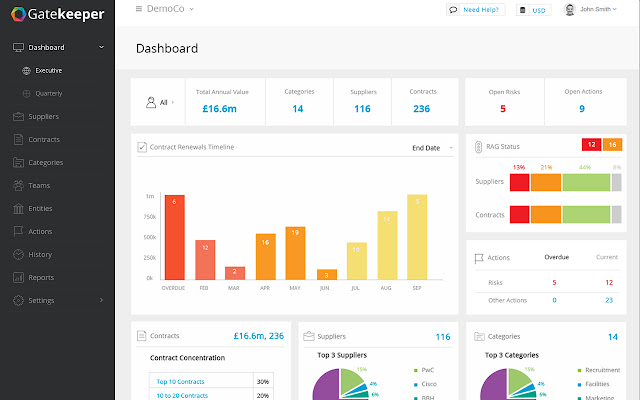Screen dimensions: 640x400
Task: Click the 236 Contracts count
Action: [x=422, y=109]
